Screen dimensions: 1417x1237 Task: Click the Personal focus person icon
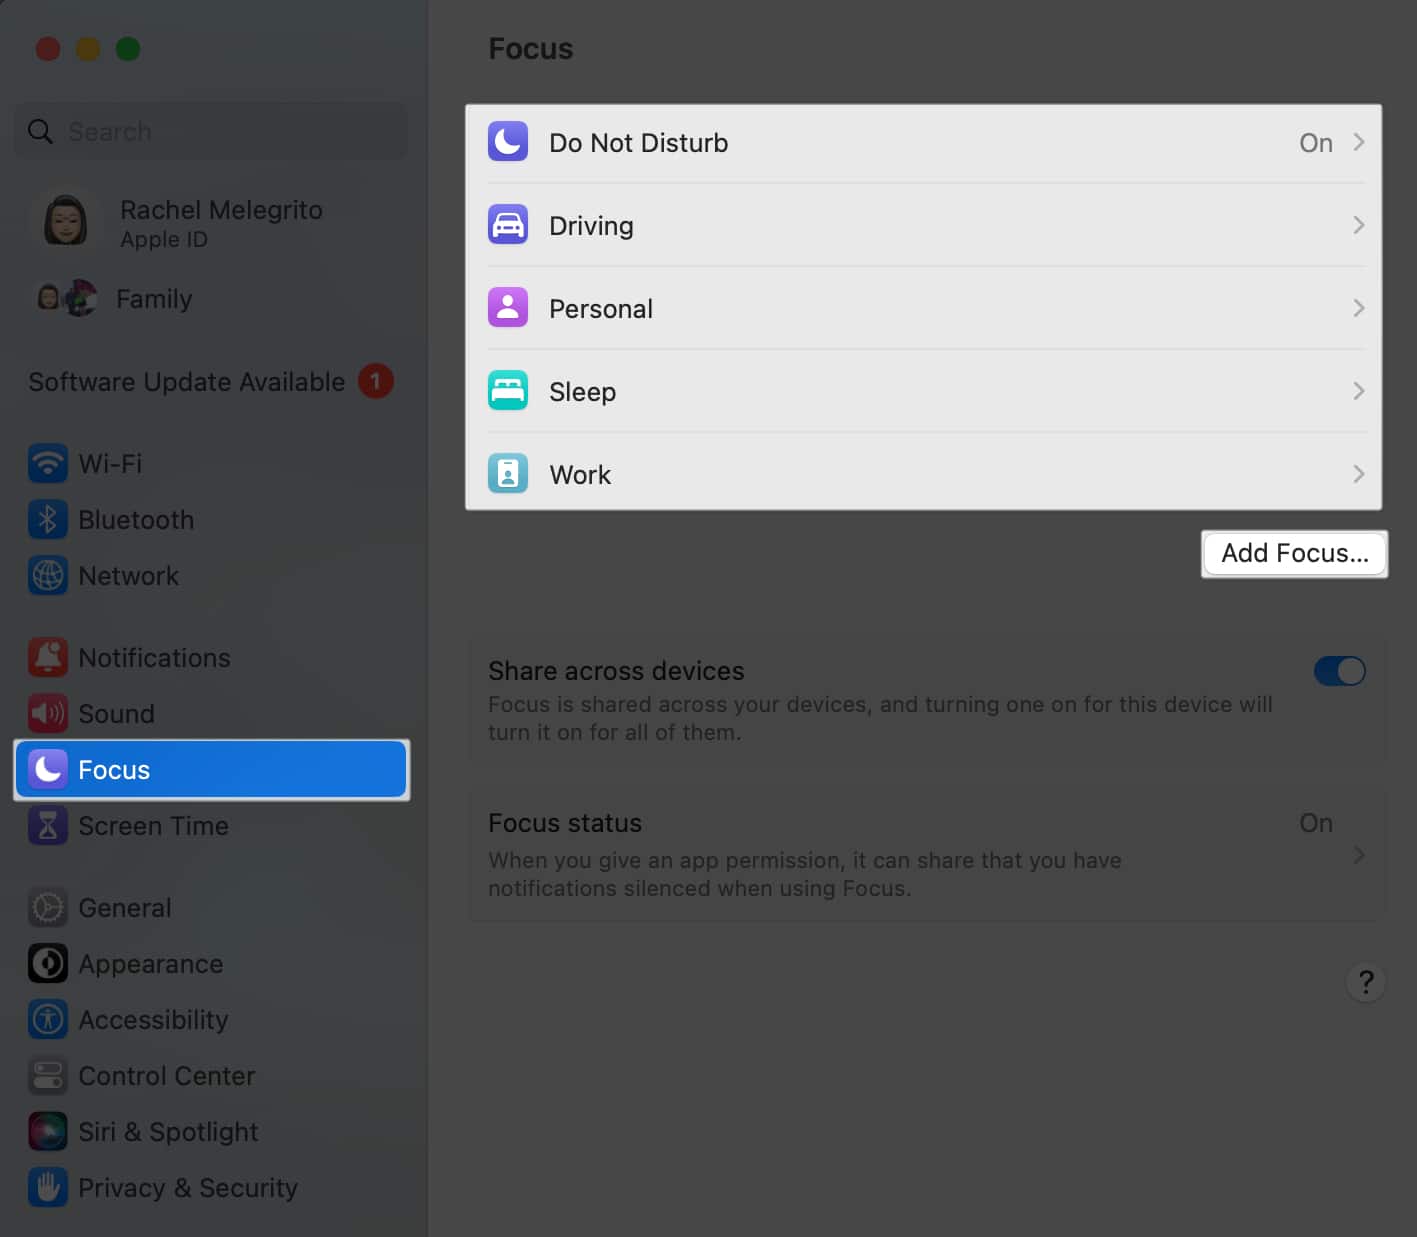click(508, 308)
